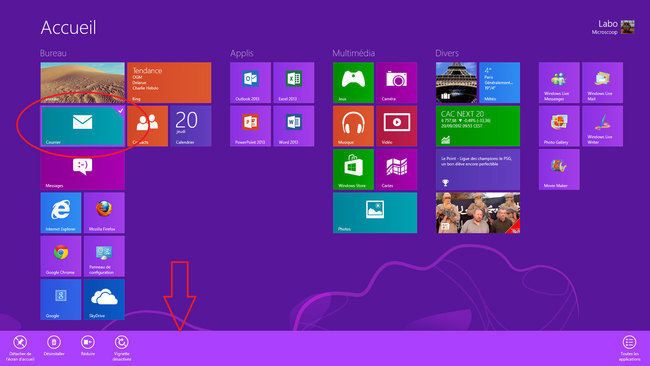Screen dimensions: 650x366
Task: Launch the Word 2013 tile
Action: click(293, 126)
